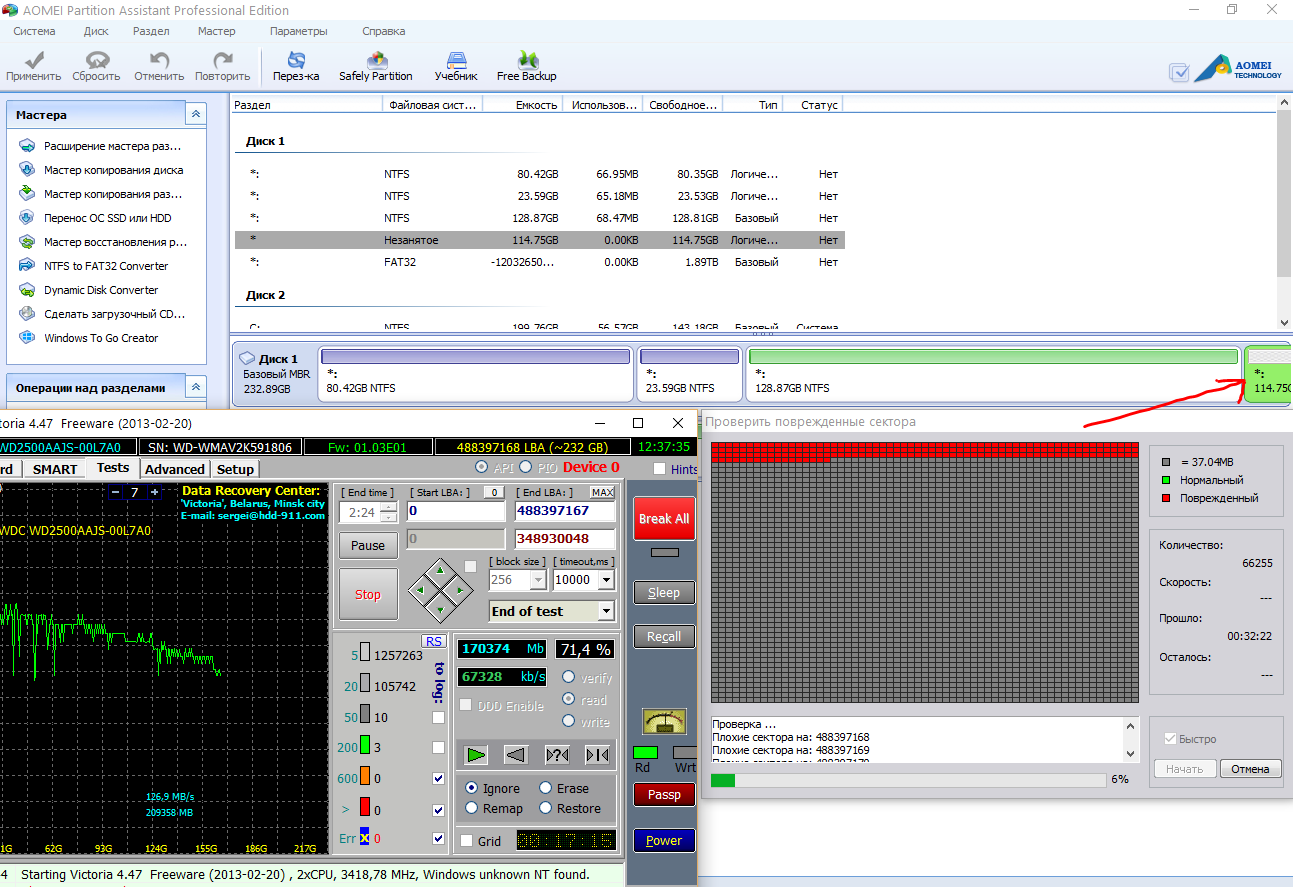Click Отмена in the bad sector check dialog
Viewport: 1293px width, 887px height.
[x=1251, y=769]
